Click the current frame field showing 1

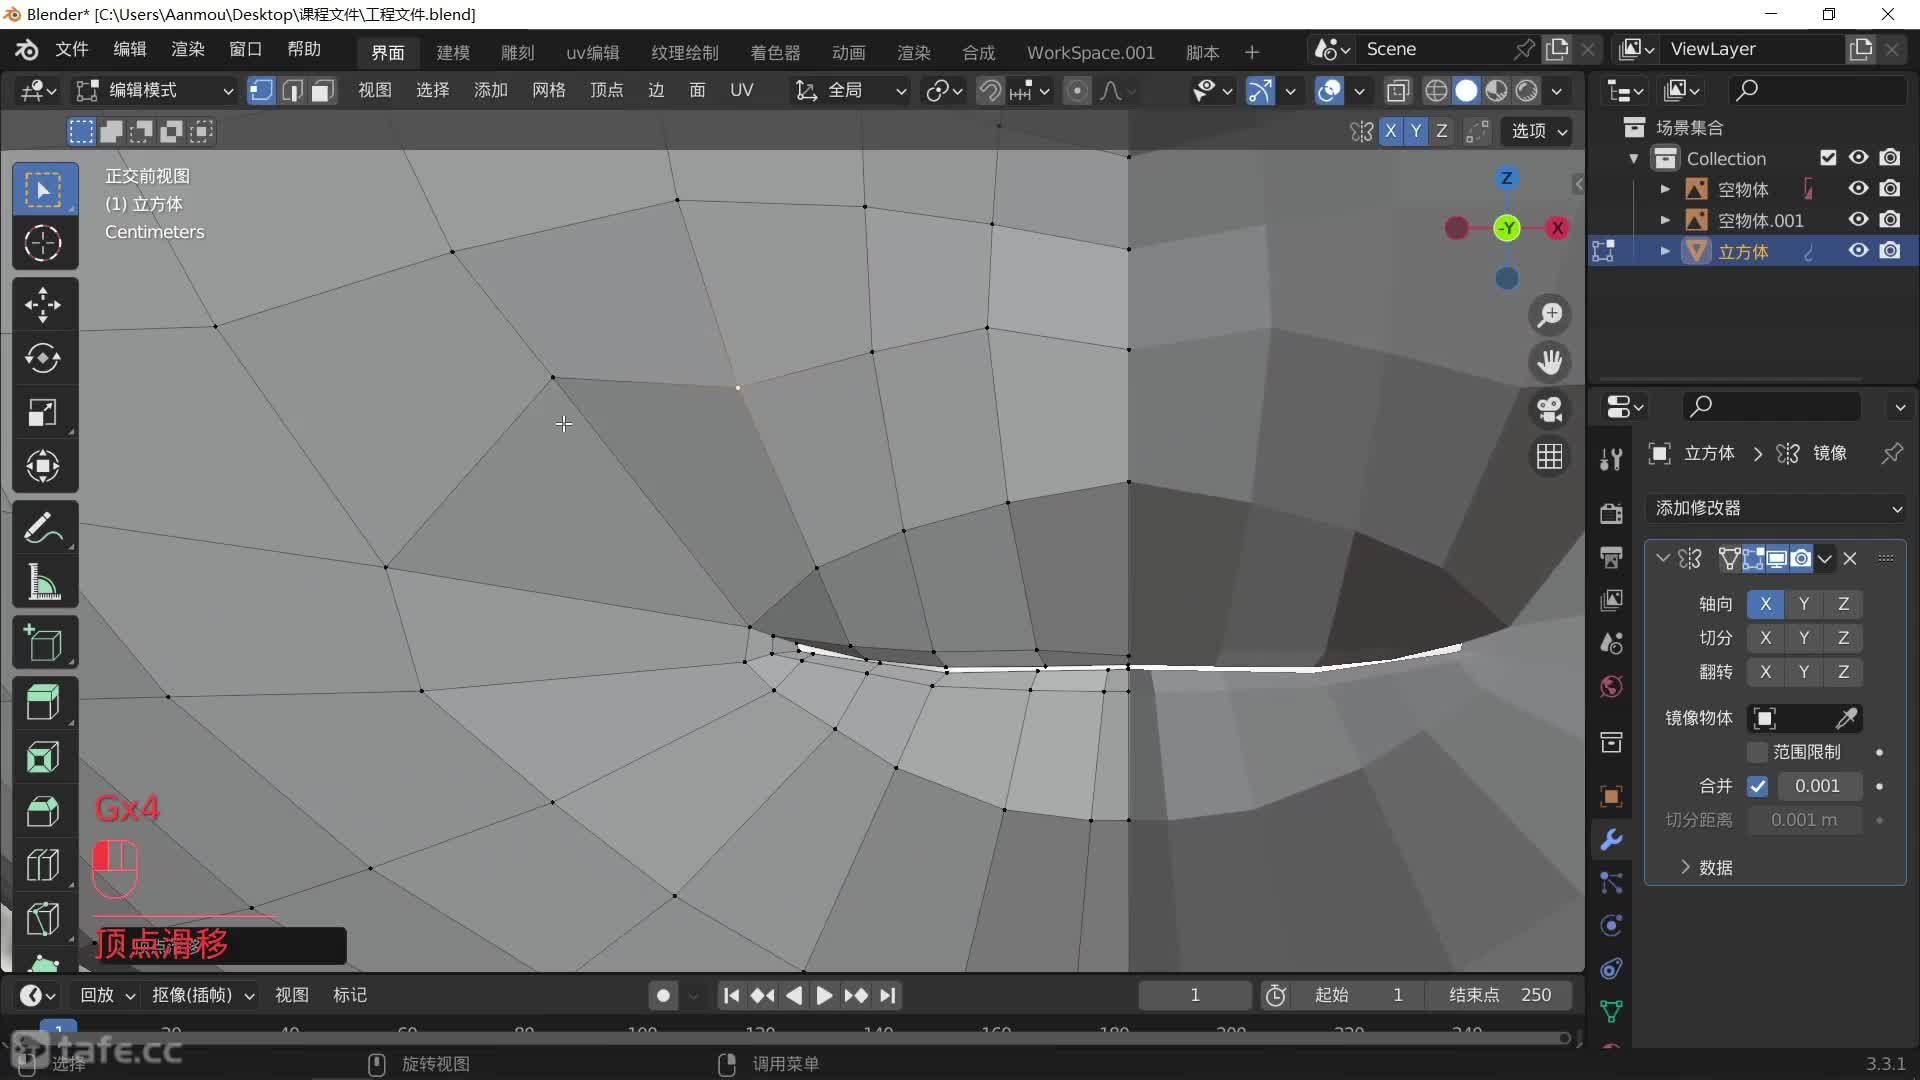1195,996
